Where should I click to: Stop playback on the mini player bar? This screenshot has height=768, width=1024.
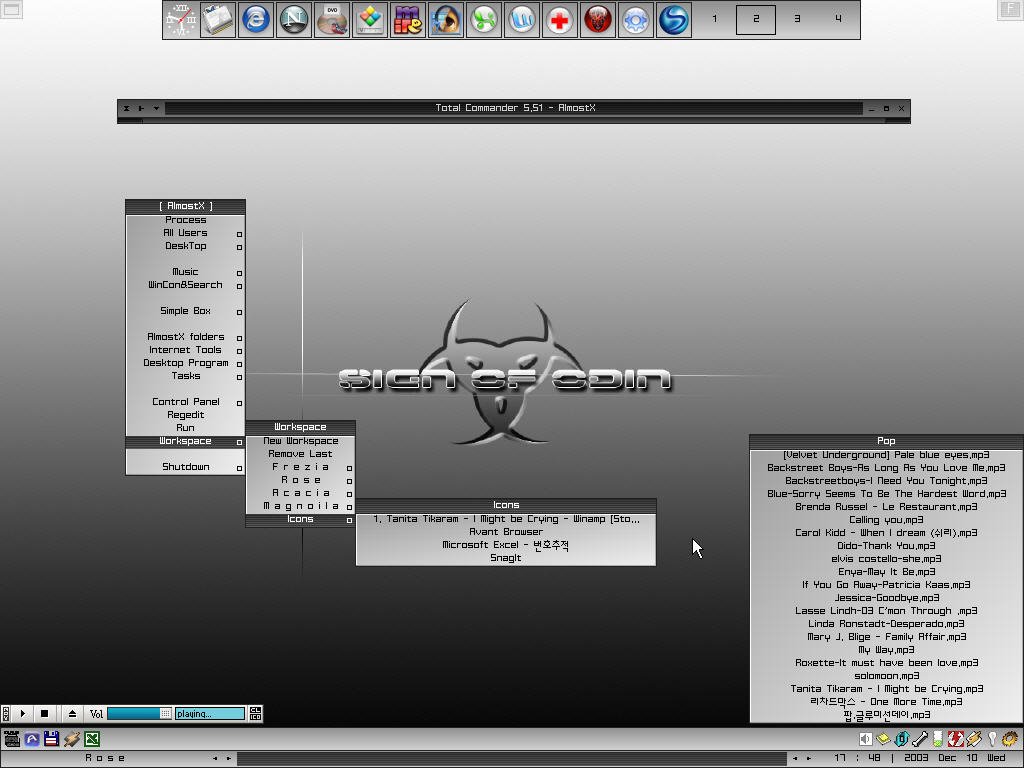[44, 713]
